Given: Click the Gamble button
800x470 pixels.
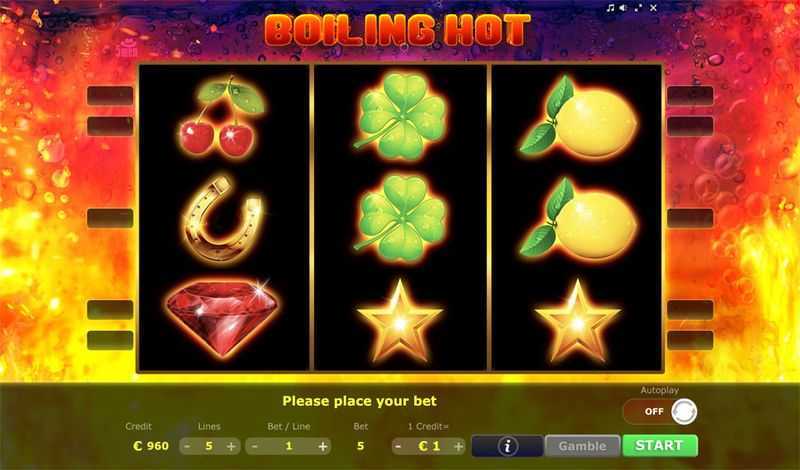Looking at the screenshot, I should click(582, 446).
